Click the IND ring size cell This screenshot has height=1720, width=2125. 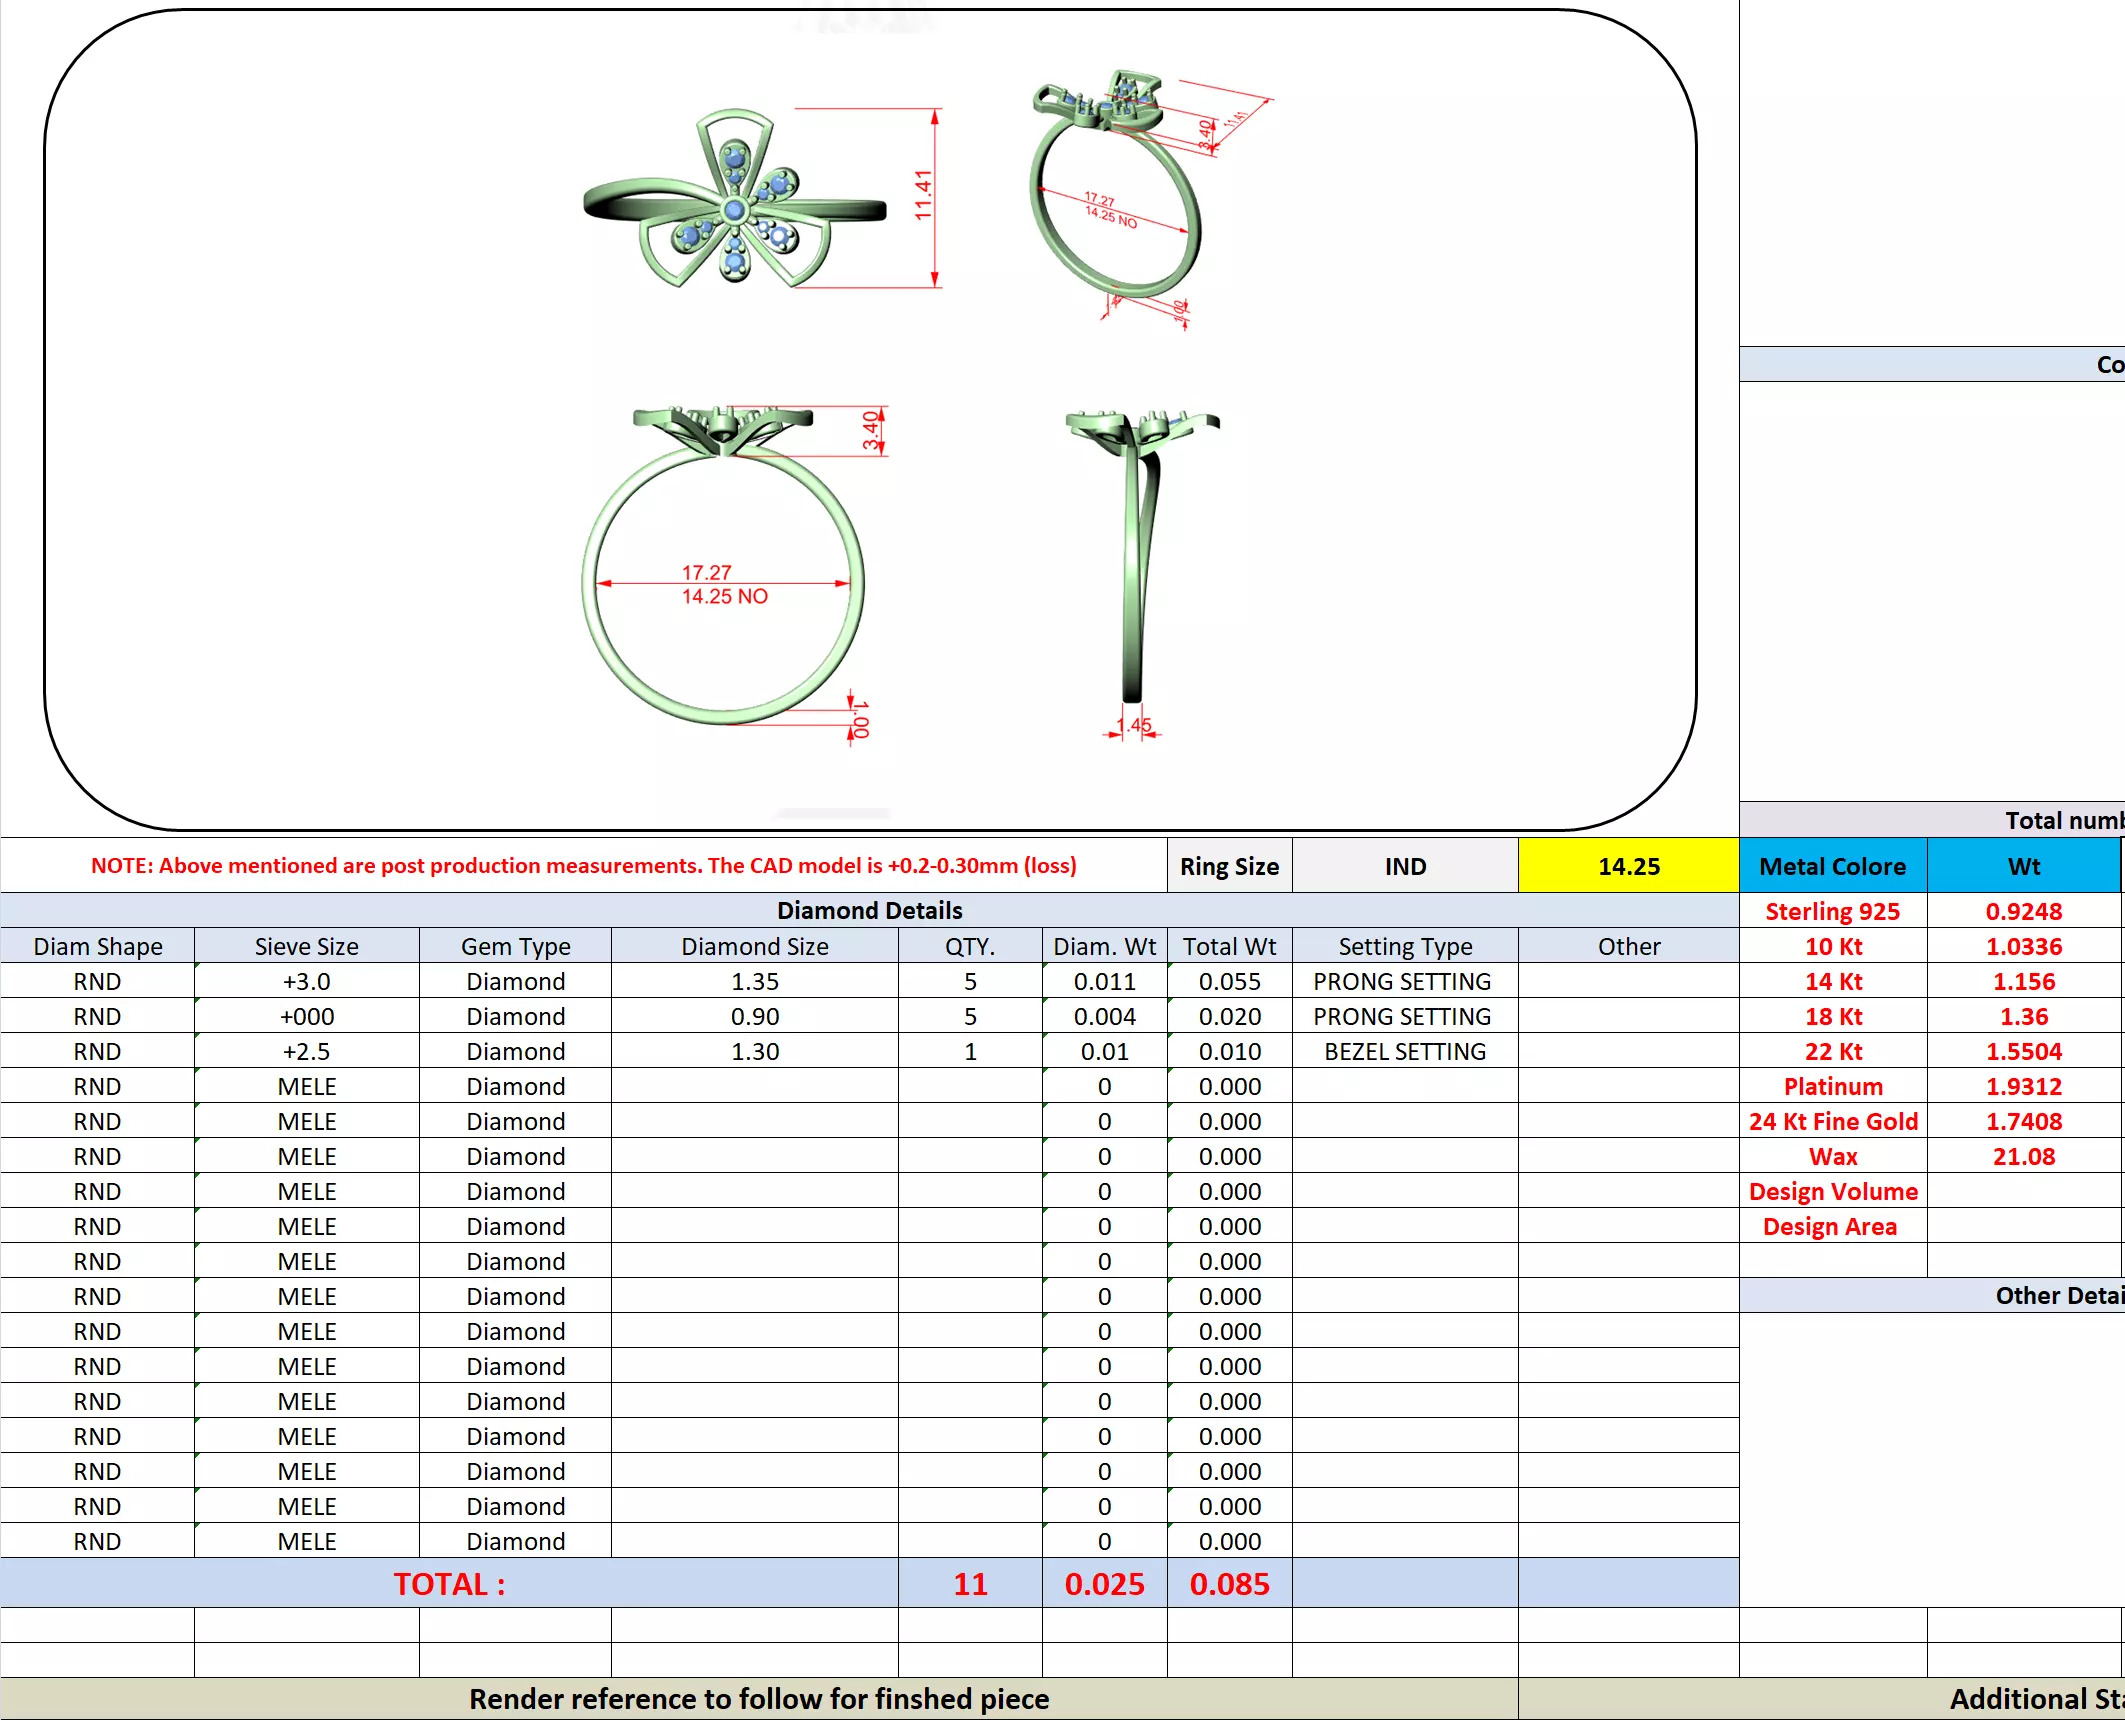[x=1405, y=866]
